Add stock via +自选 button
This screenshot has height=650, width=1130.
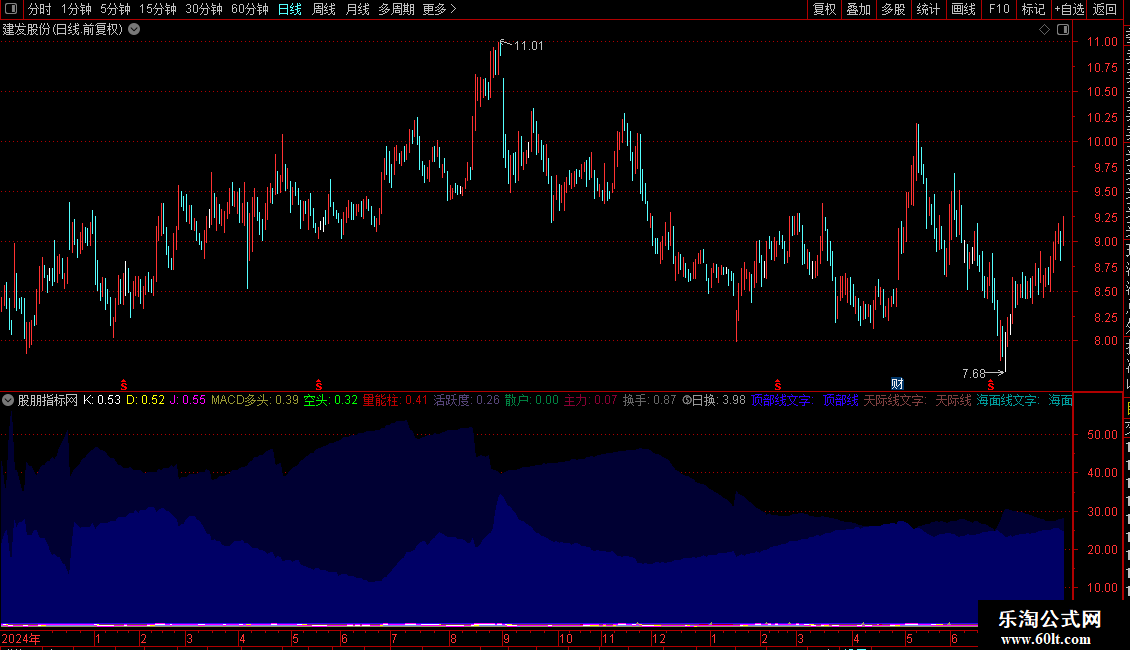click(x=1069, y=9)
